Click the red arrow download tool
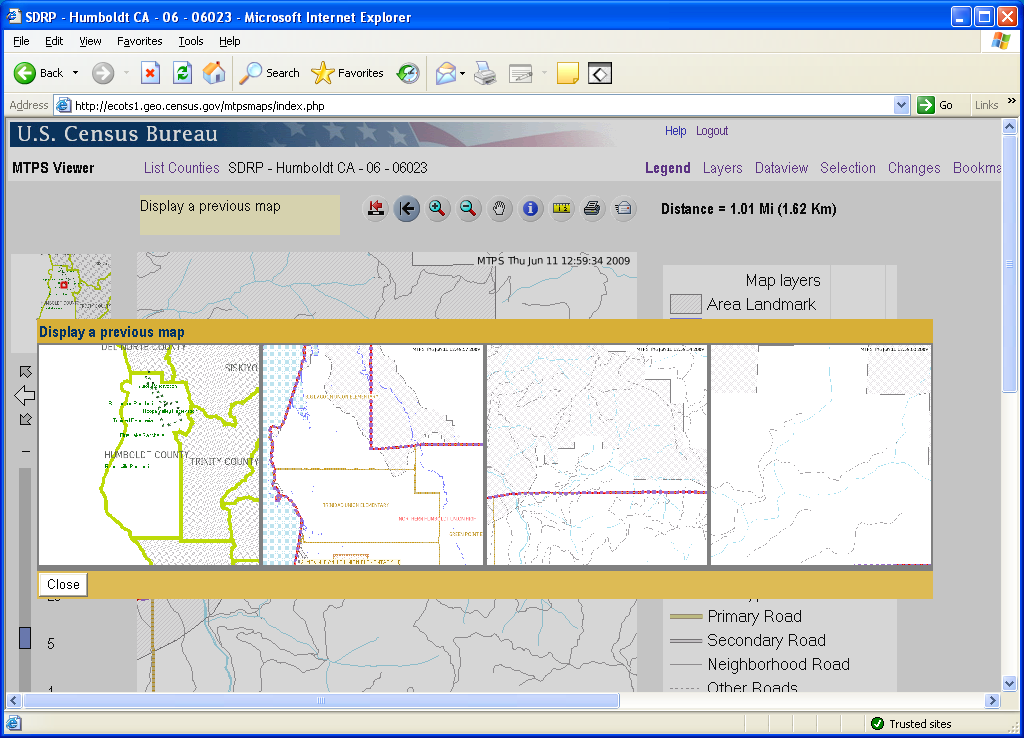 click(x=376, y=209)
